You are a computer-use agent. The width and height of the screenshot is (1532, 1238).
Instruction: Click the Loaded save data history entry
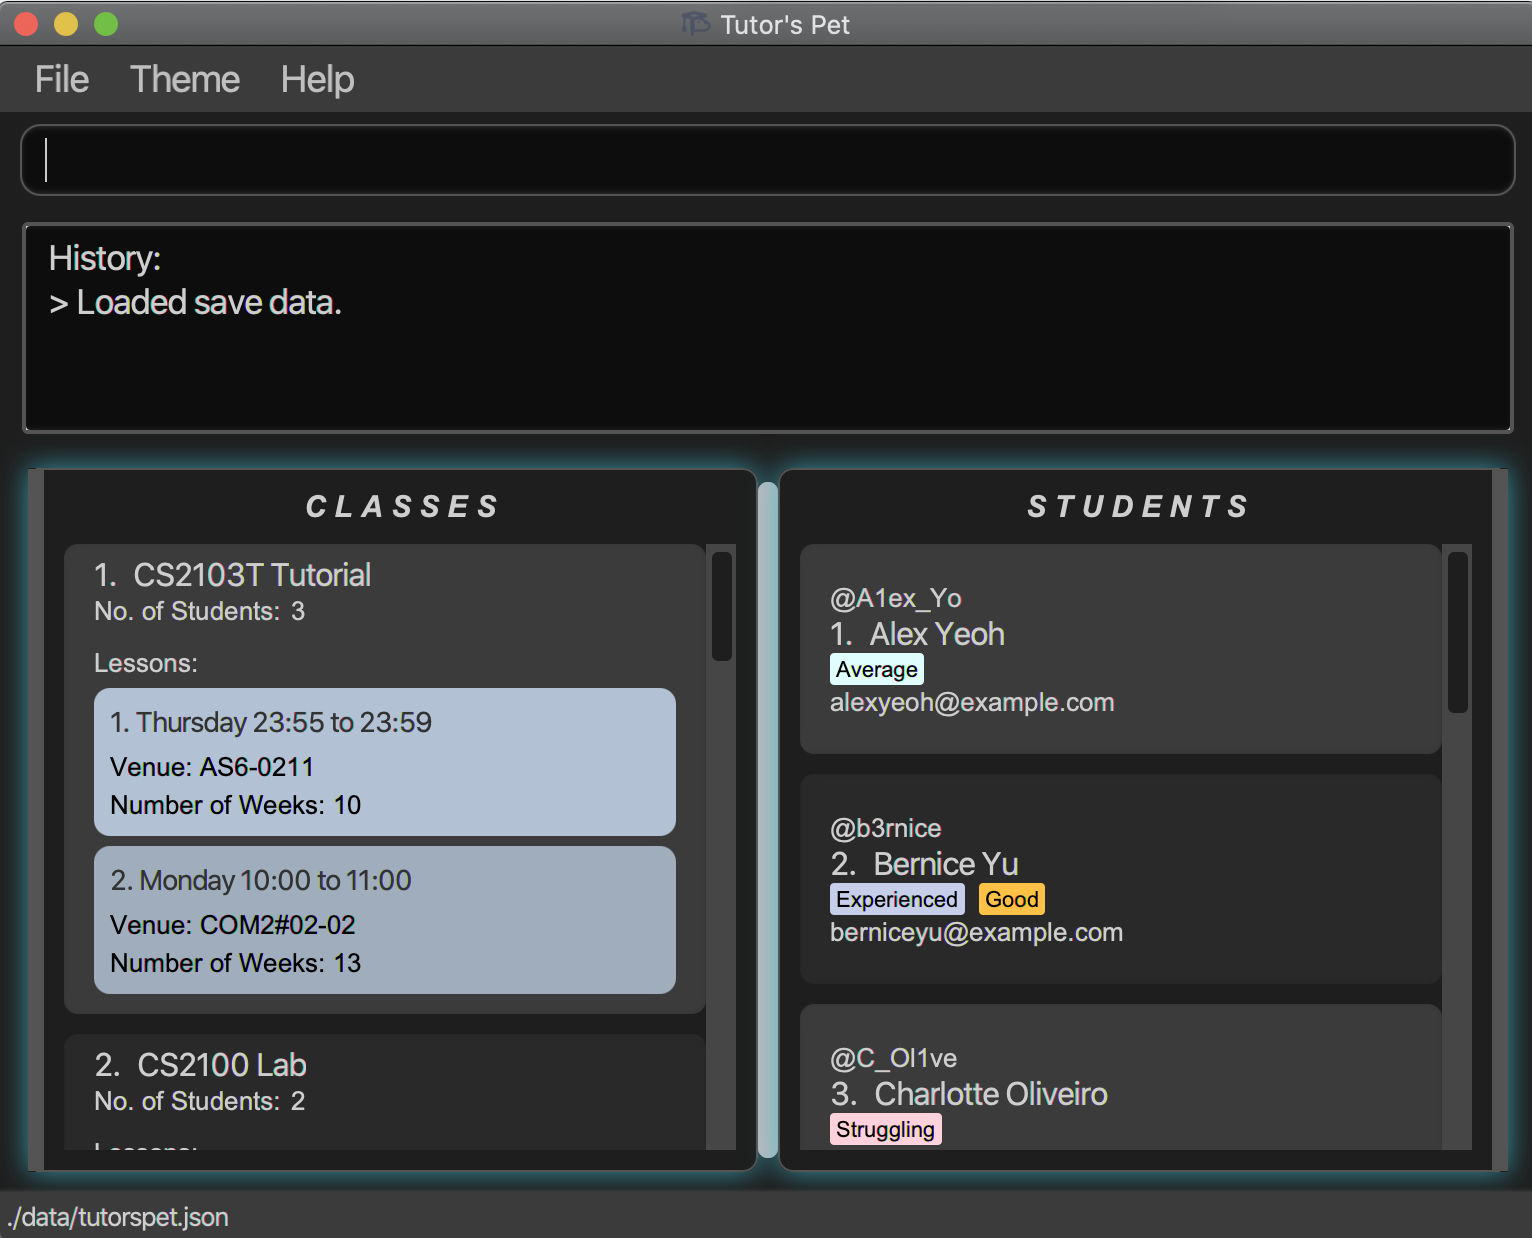(195, 302)
